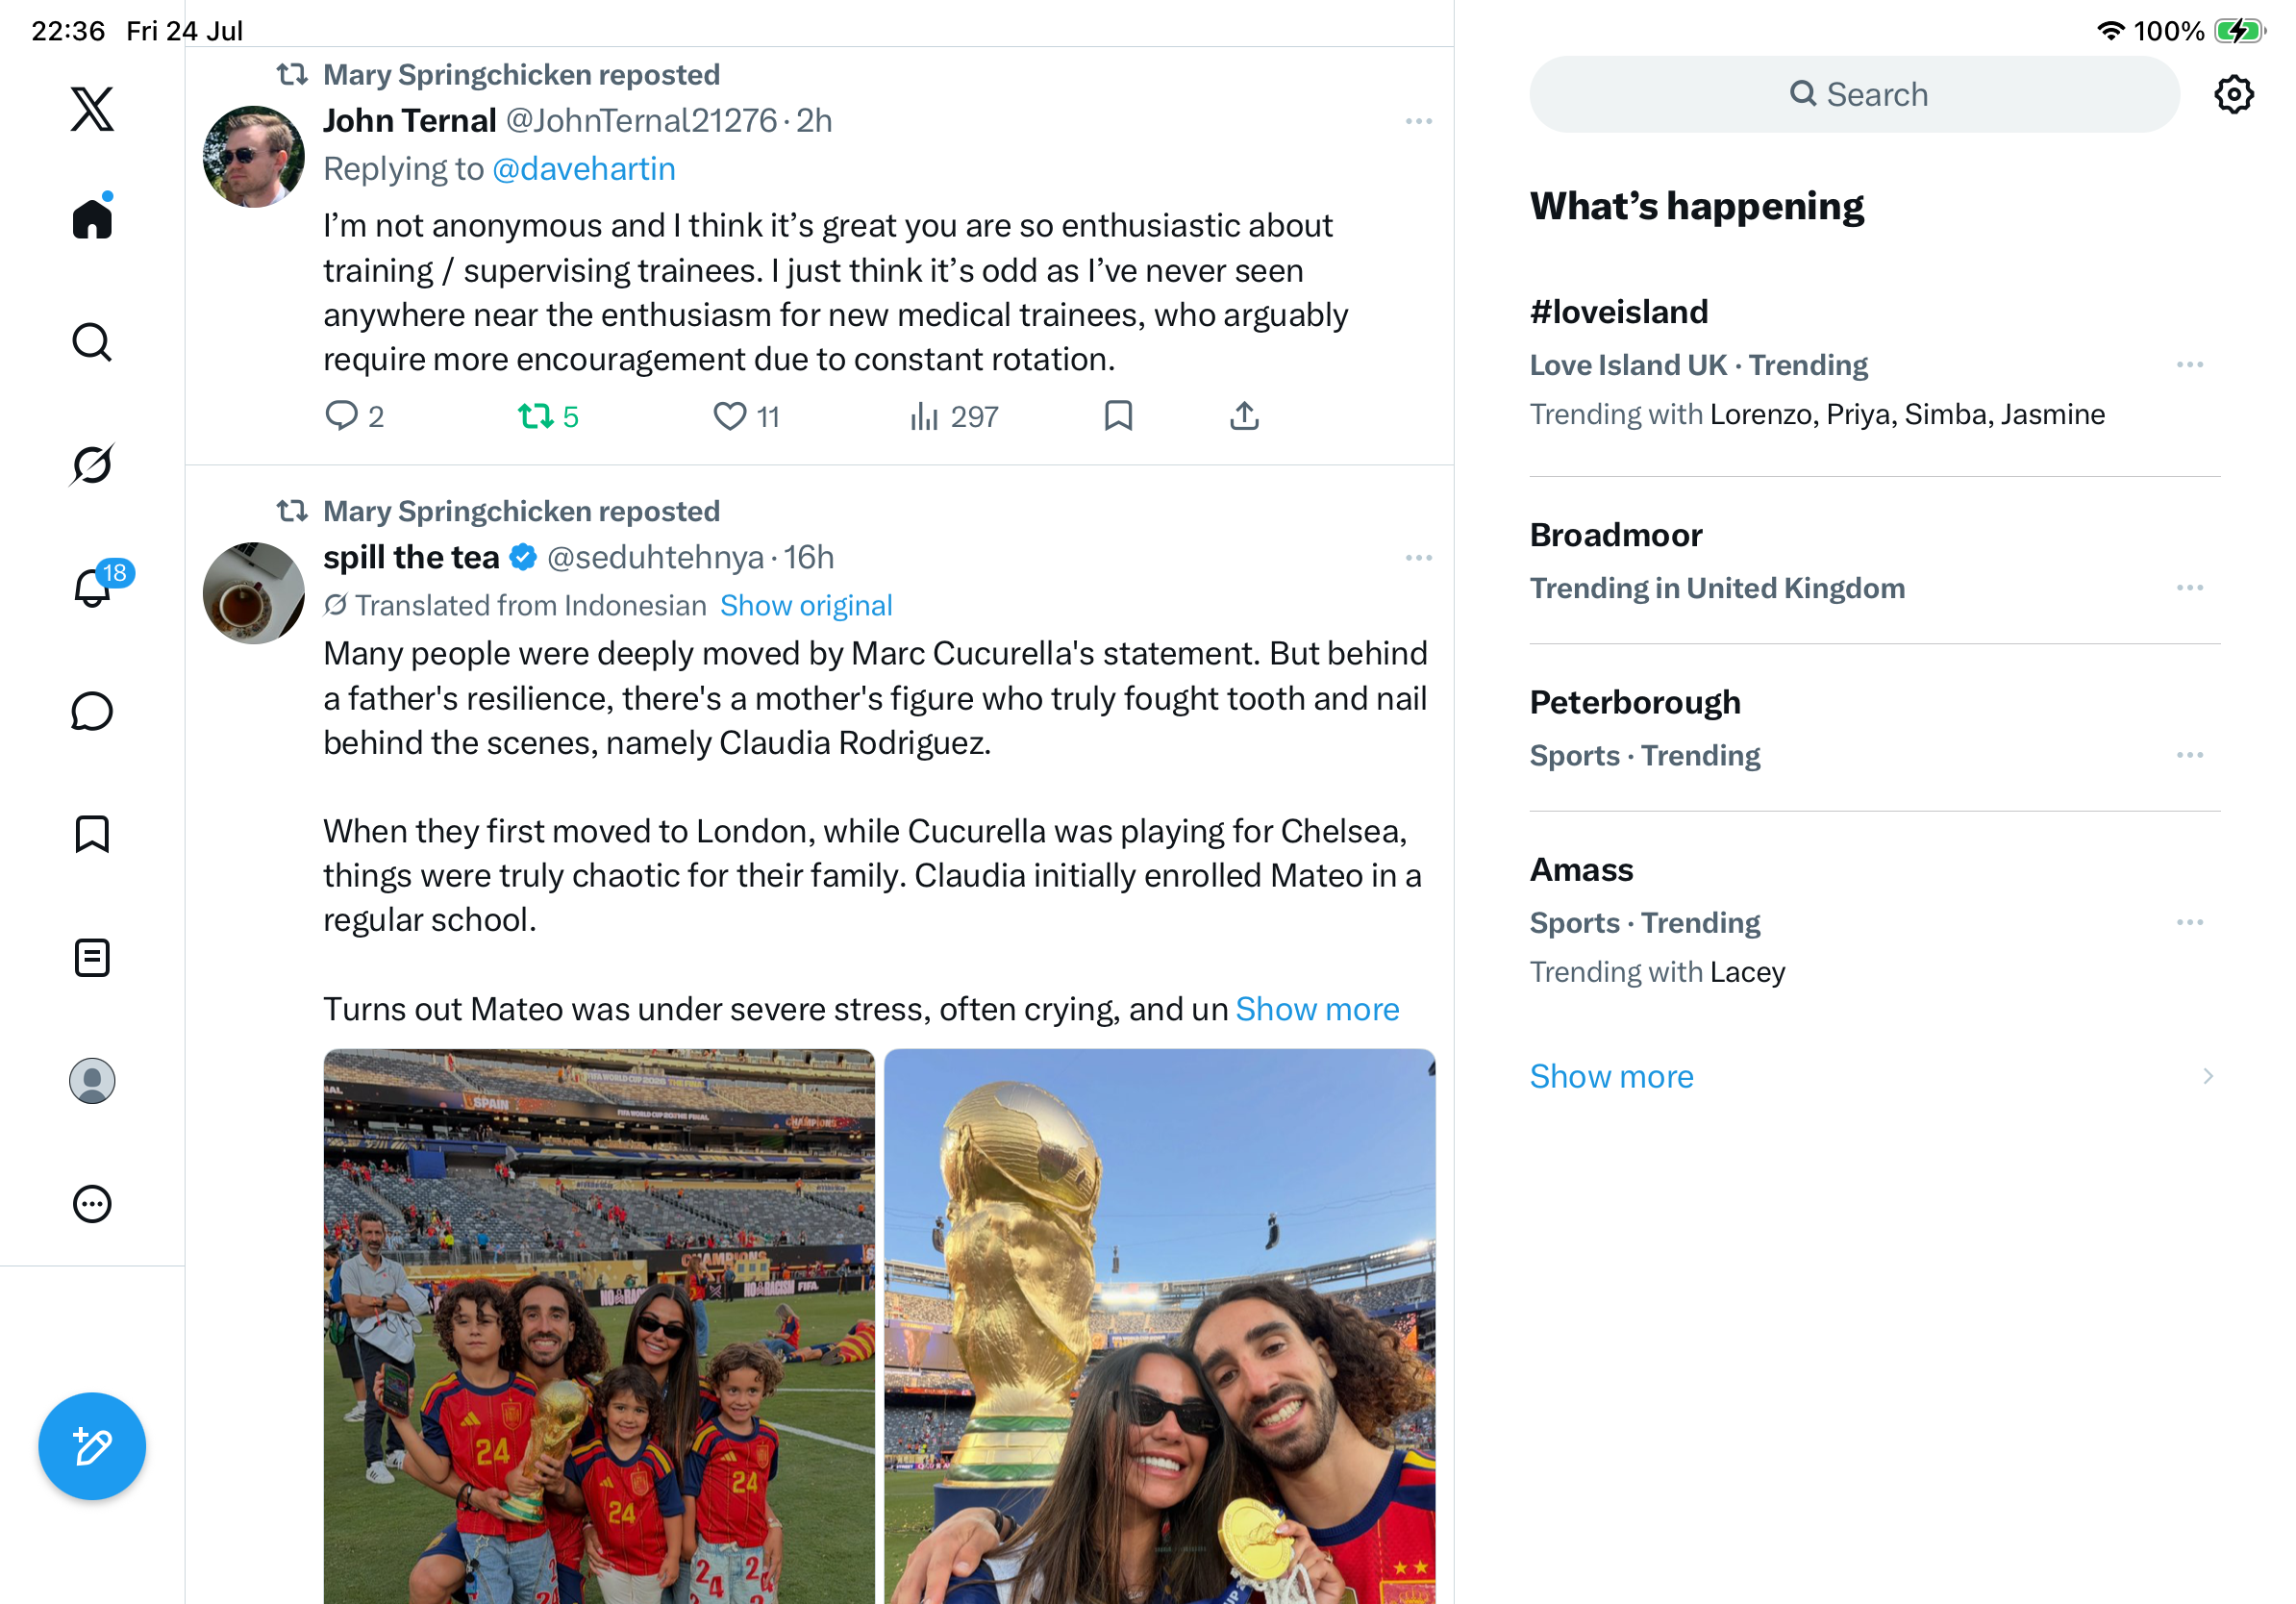Undo repost on John Ternal's post

pyautogui.click(x=548, y=416)
